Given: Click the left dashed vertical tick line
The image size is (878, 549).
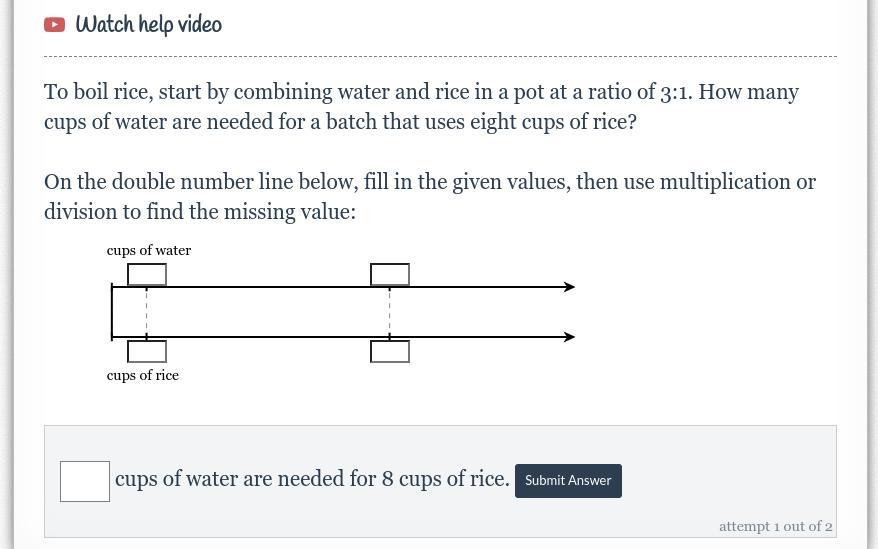Looking at the screenshot, I should click(x=147, y=312).
